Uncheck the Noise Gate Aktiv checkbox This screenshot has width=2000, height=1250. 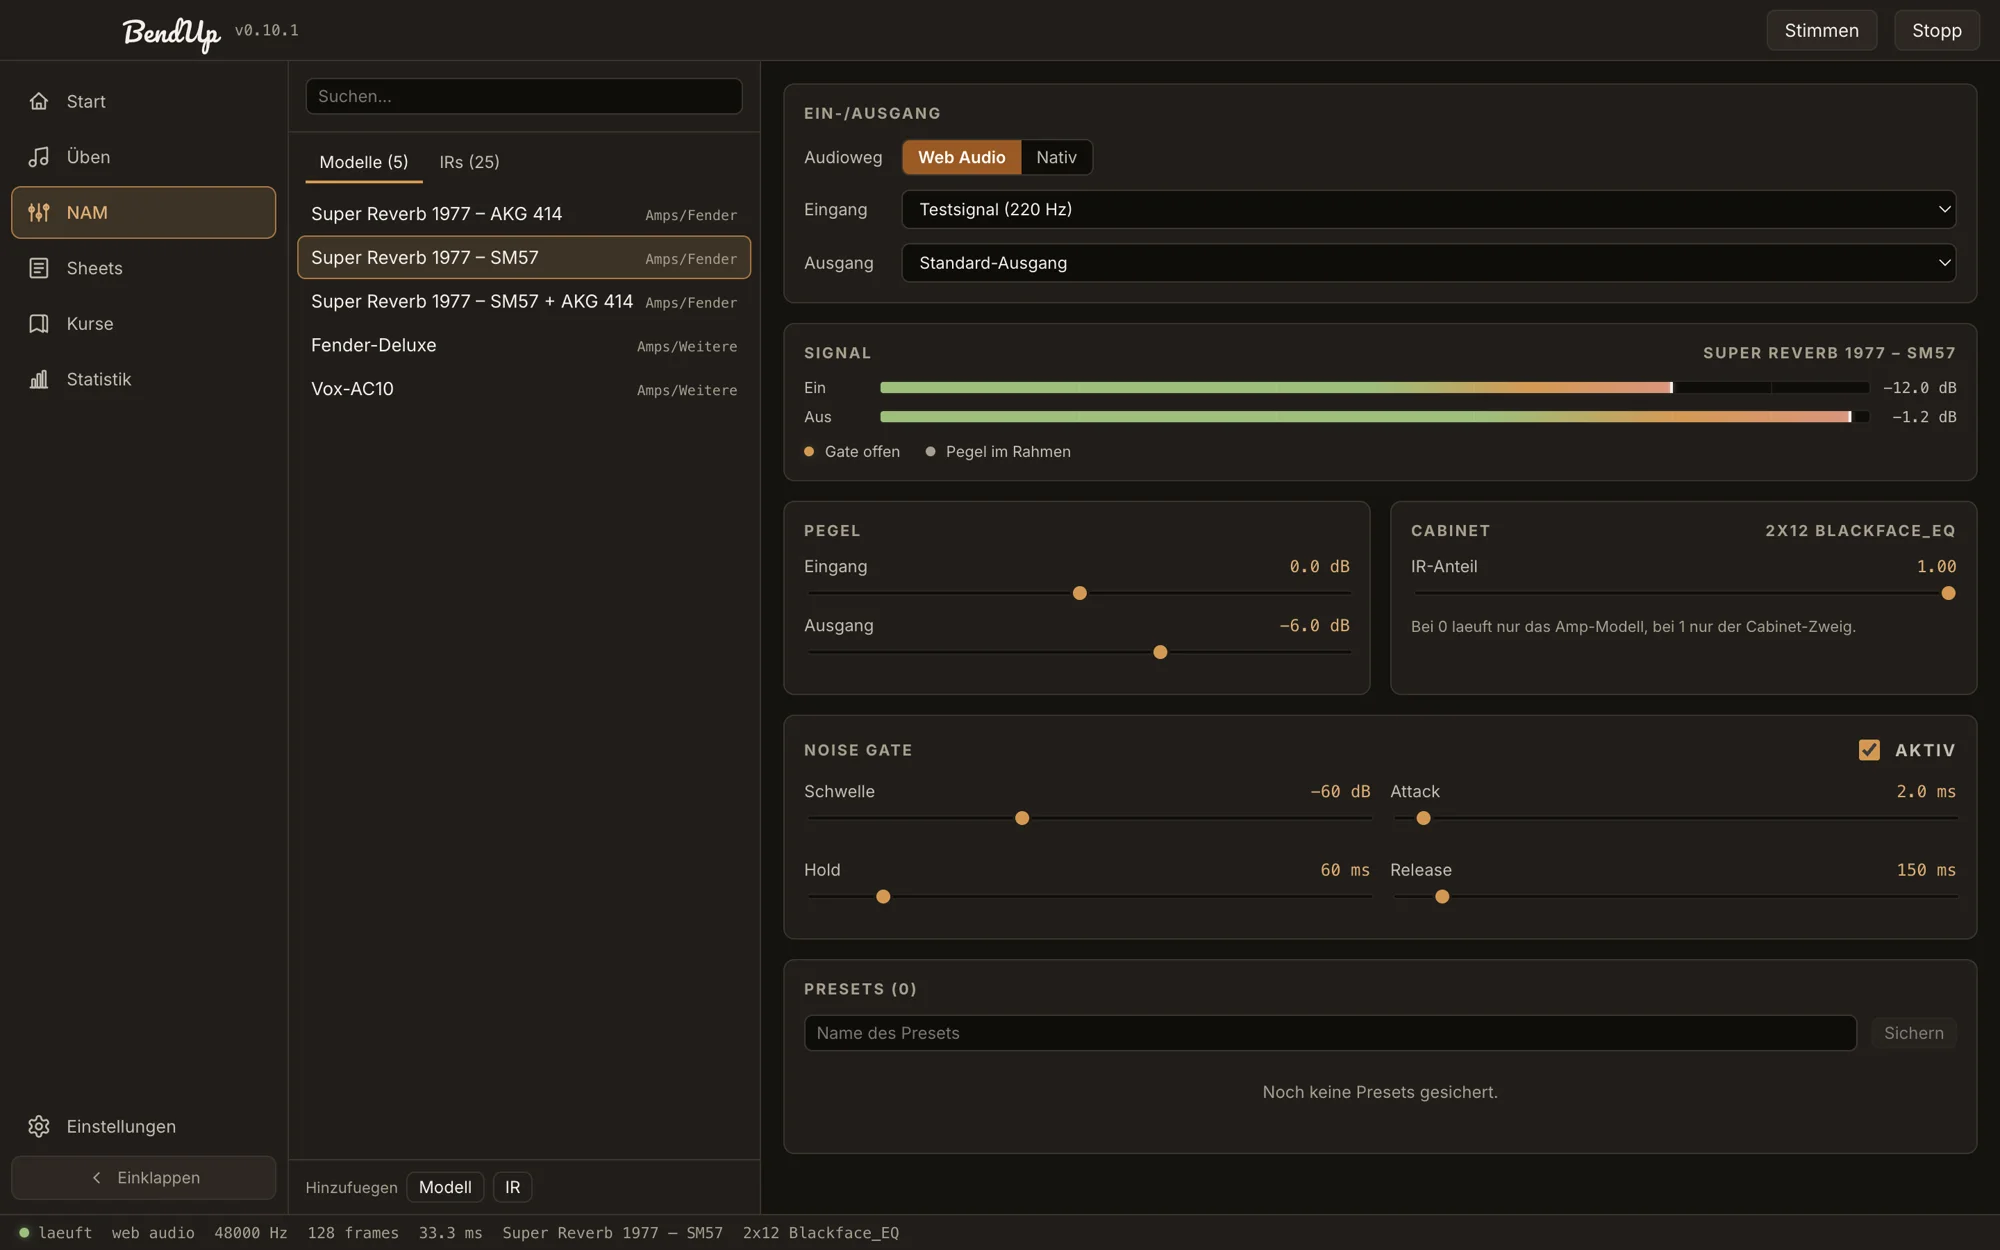point(1869,750)
